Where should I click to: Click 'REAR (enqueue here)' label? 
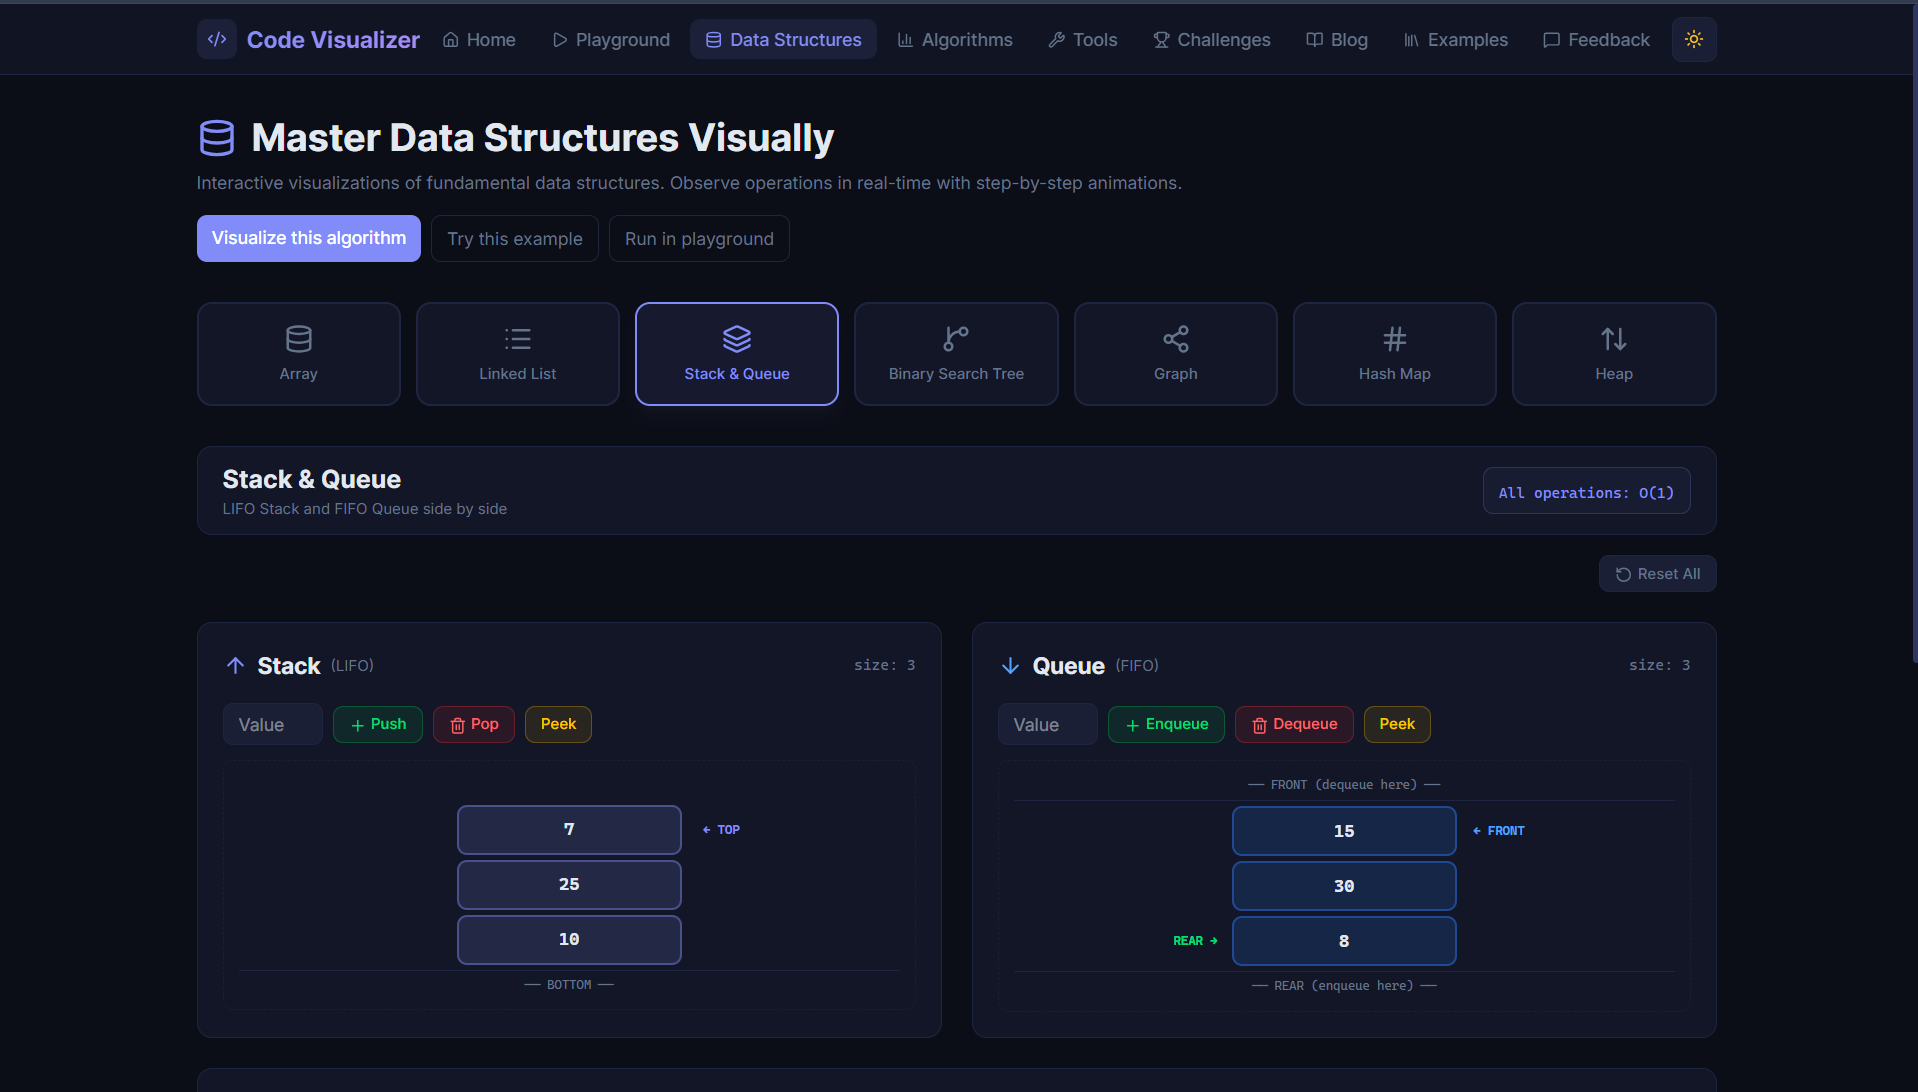click(1344, 986)
